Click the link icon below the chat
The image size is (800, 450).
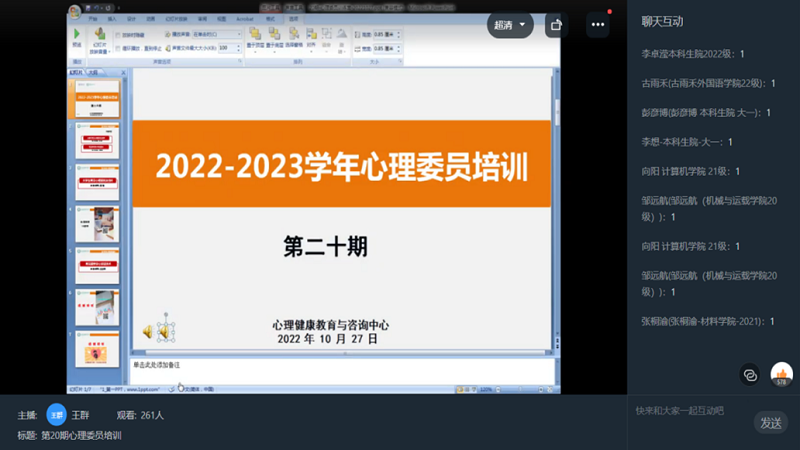(x=750, y=376)
